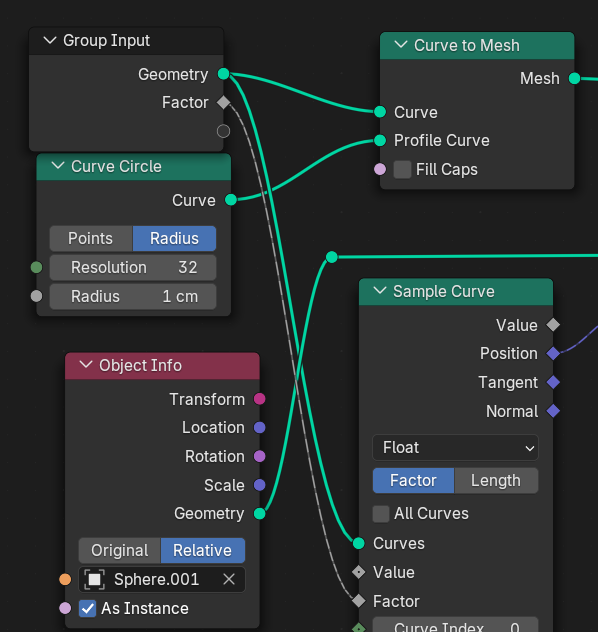Click Curve Circle Curve output socket
Screen dimensions: 598x632
pos(231,200)
